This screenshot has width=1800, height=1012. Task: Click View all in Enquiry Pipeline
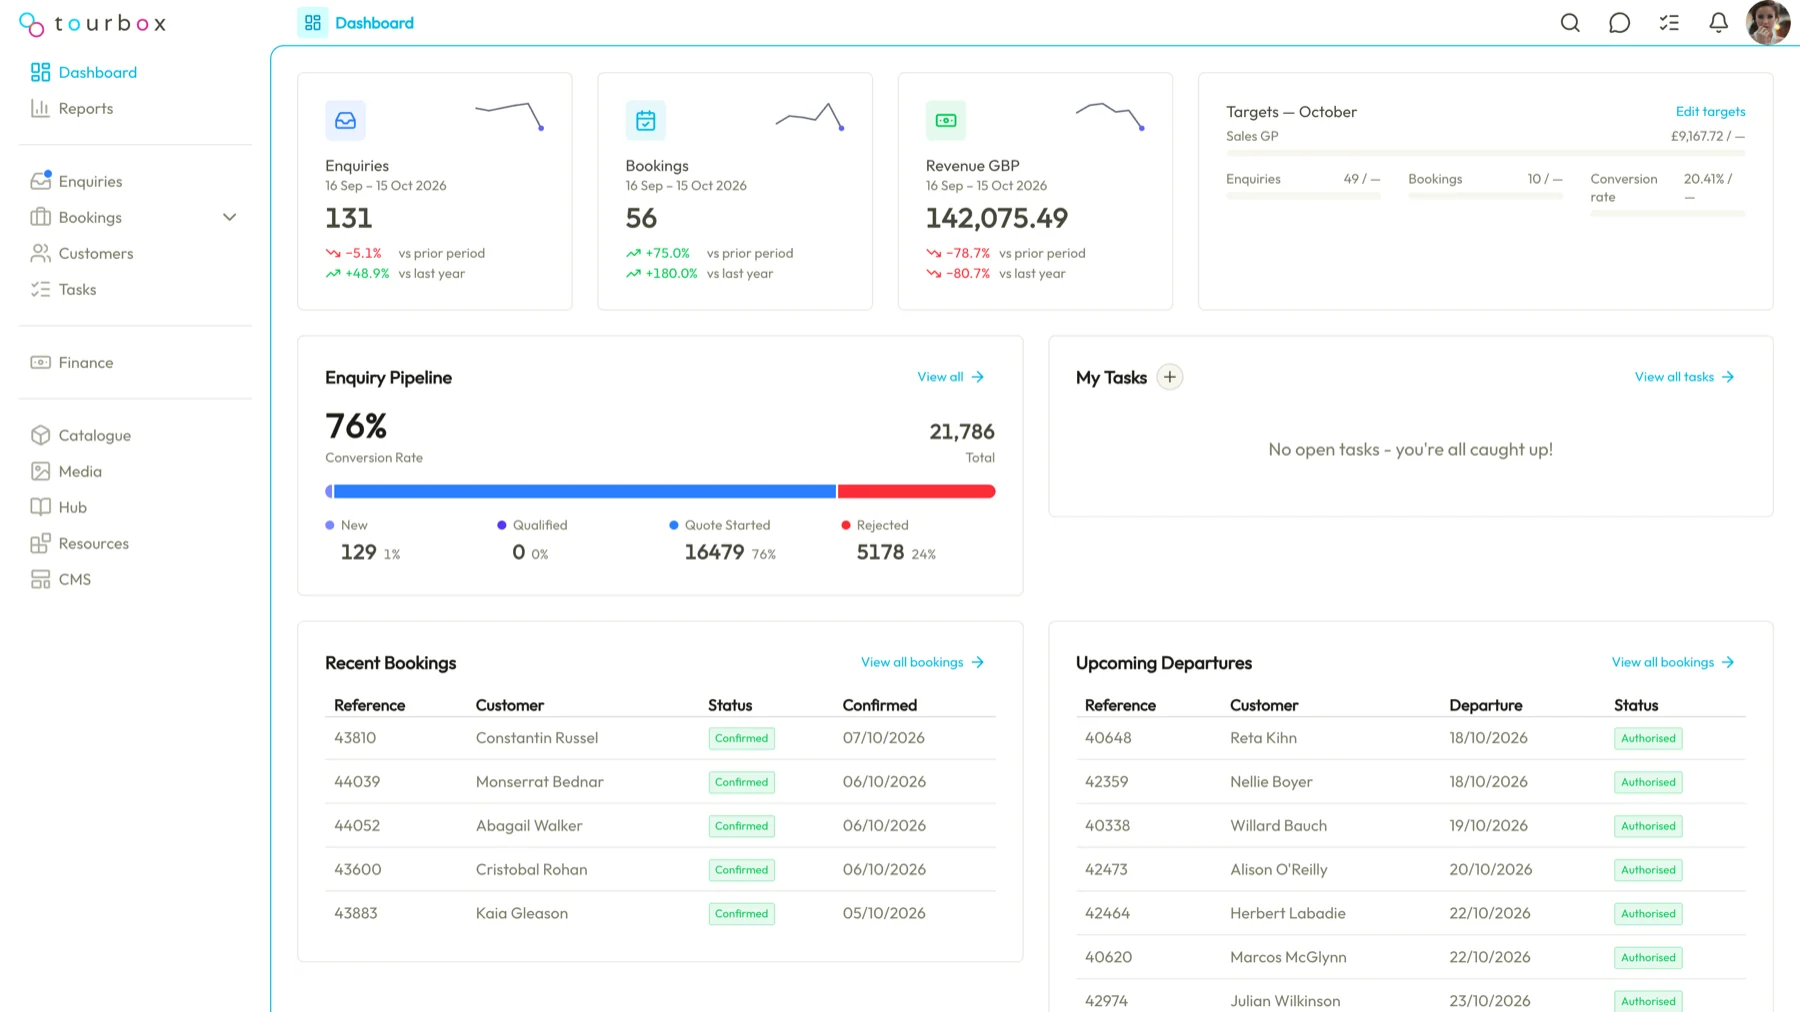(x=951, y=377)
